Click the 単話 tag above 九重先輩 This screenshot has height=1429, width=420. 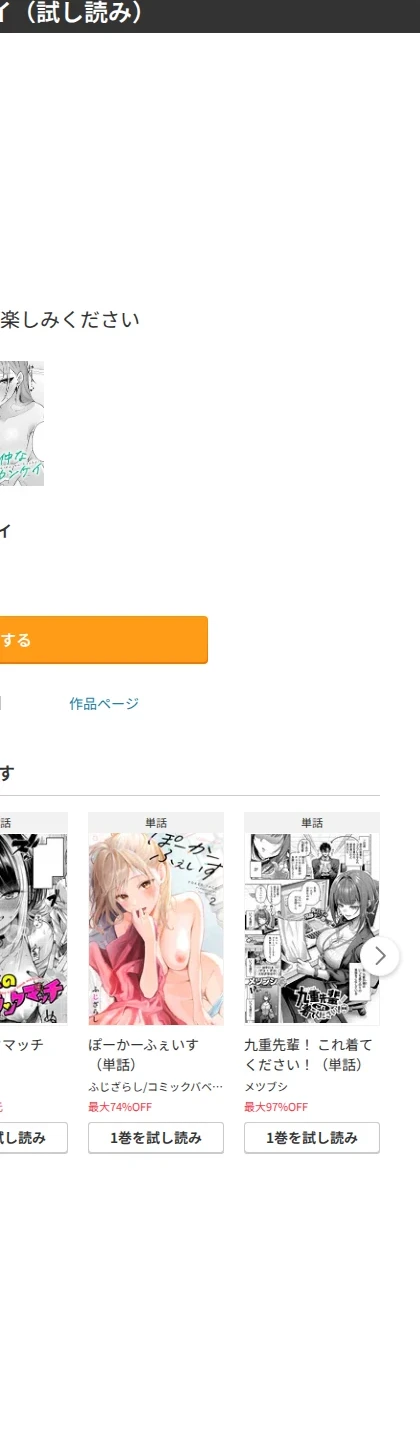click(x=312, y=823)
